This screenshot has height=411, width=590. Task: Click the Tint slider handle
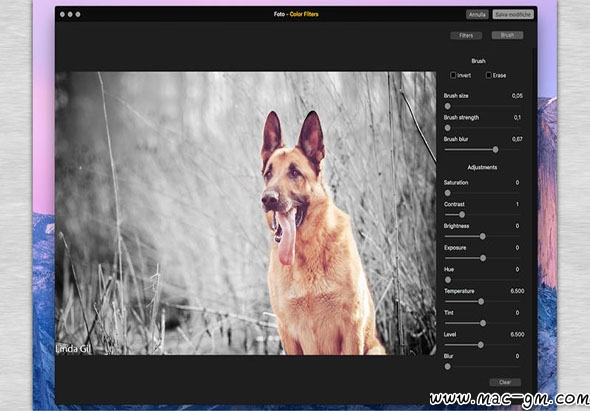483,323
